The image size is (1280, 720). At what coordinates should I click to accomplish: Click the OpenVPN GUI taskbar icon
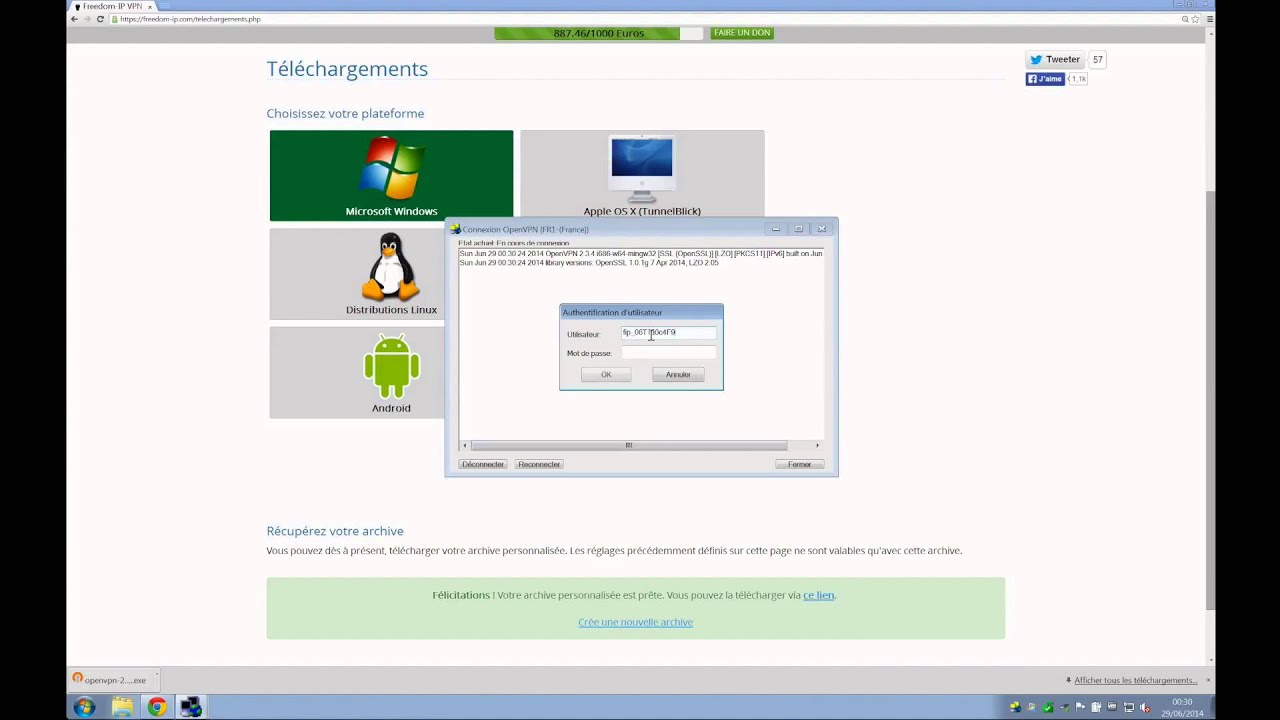[191, 708]
